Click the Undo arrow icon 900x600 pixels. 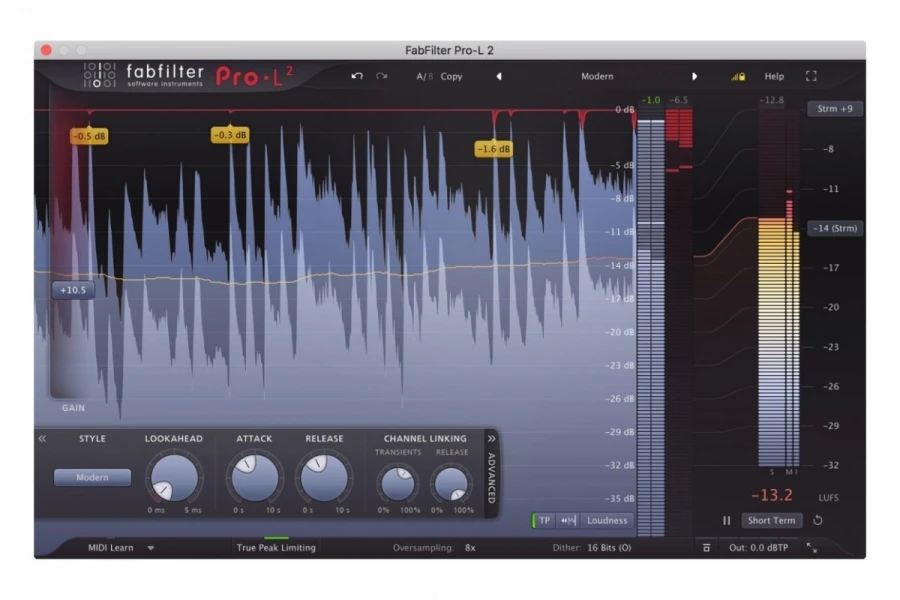pos(357,76)
